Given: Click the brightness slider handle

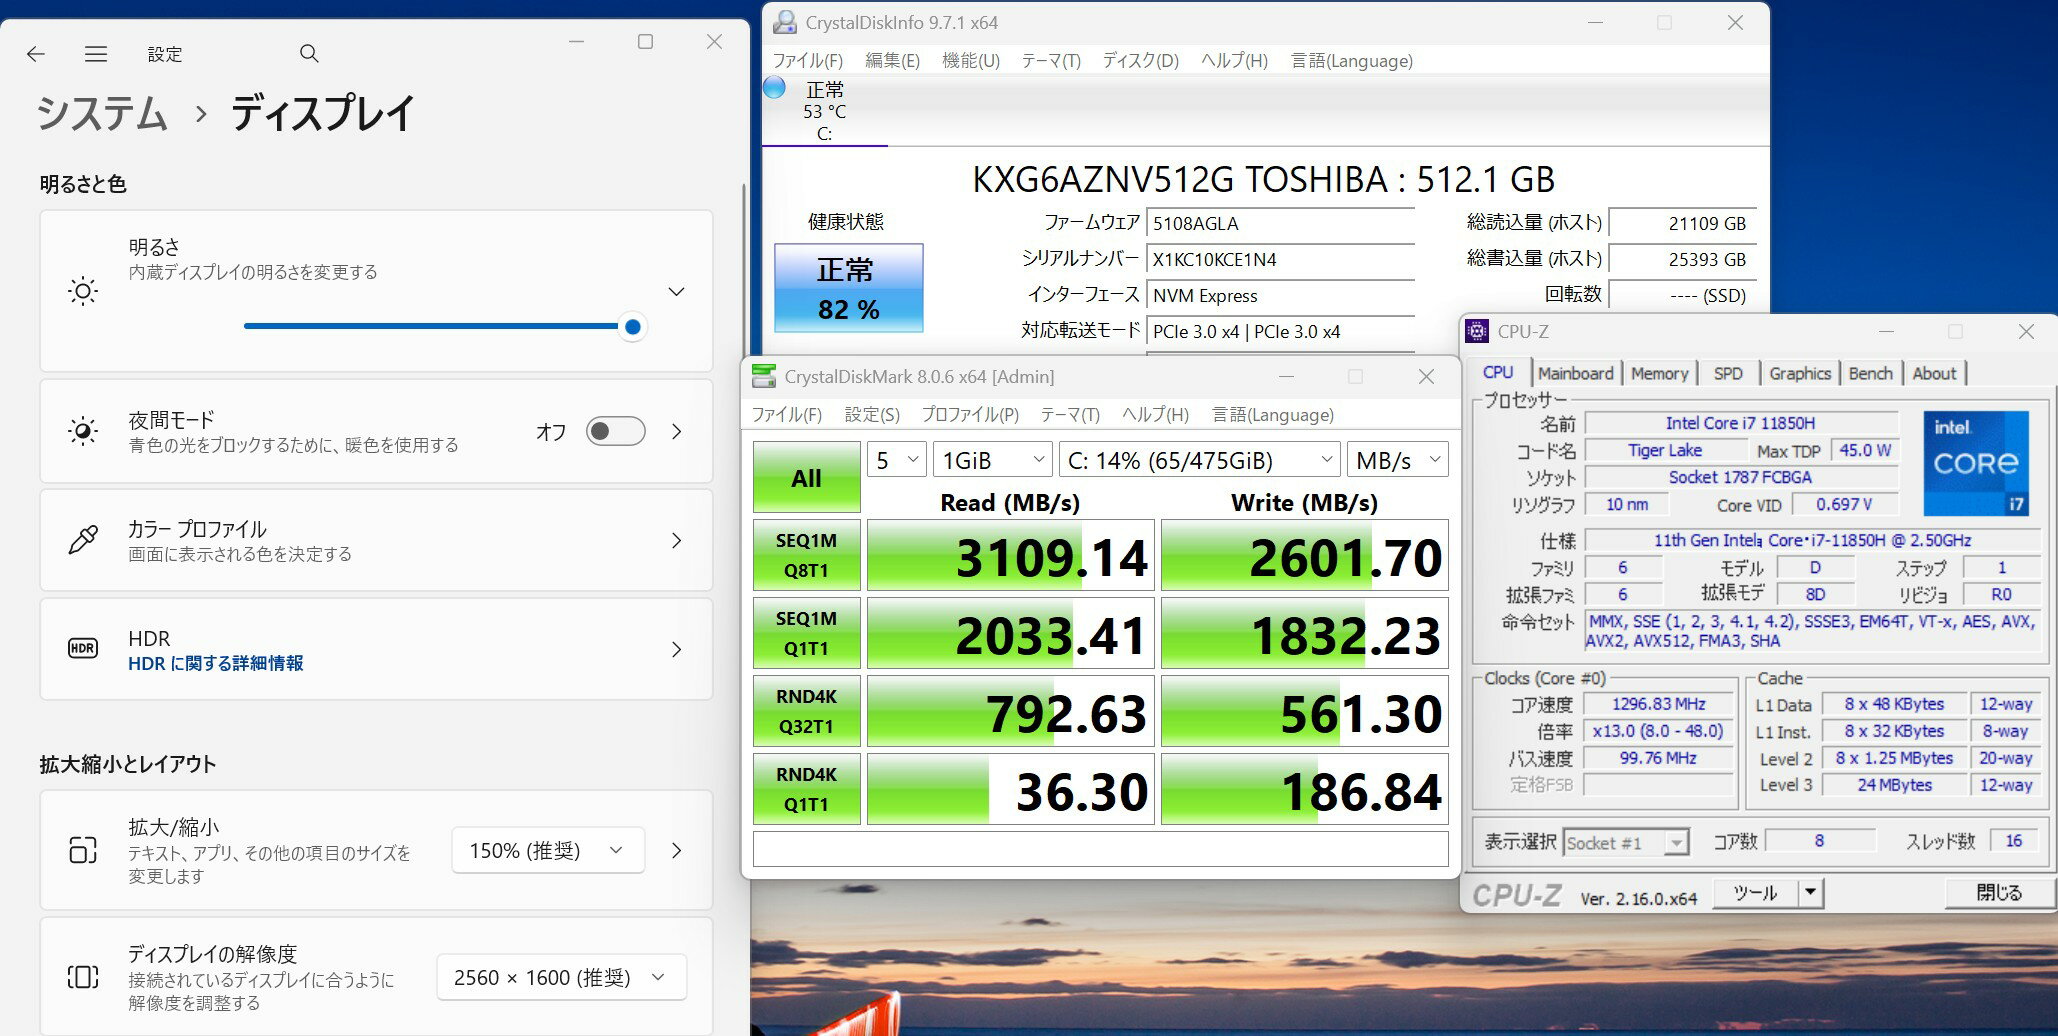Looking at the screenshot, I should [632, 327].
